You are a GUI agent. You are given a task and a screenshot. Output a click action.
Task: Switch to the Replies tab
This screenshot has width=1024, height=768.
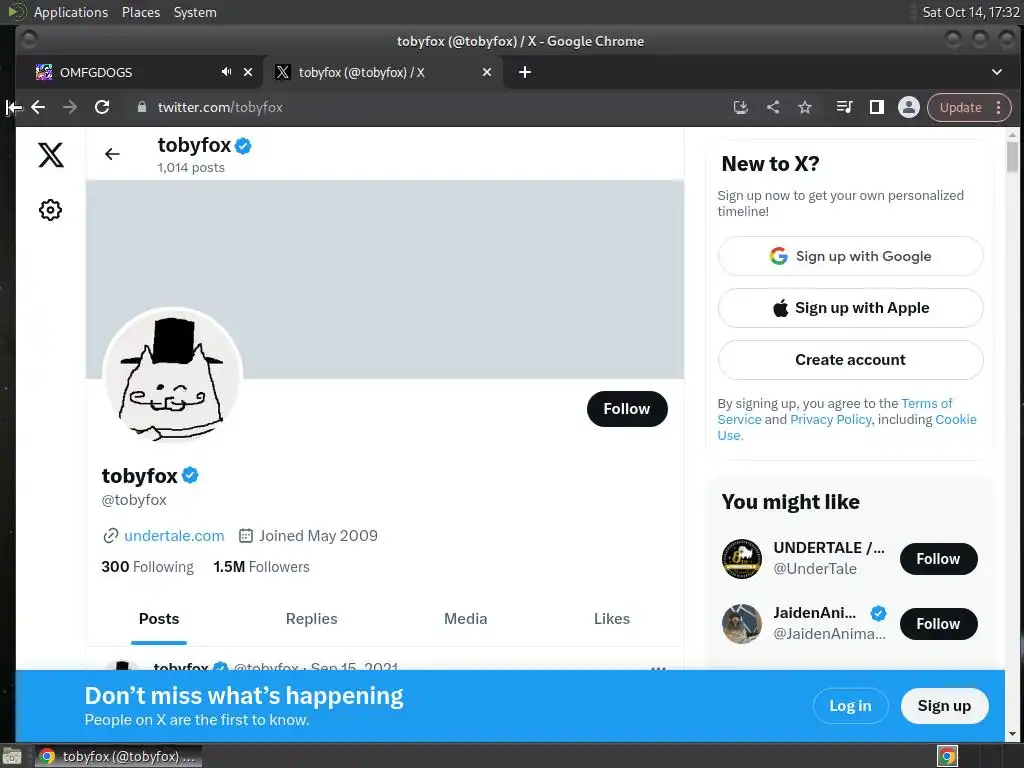[x=312, y=619]
